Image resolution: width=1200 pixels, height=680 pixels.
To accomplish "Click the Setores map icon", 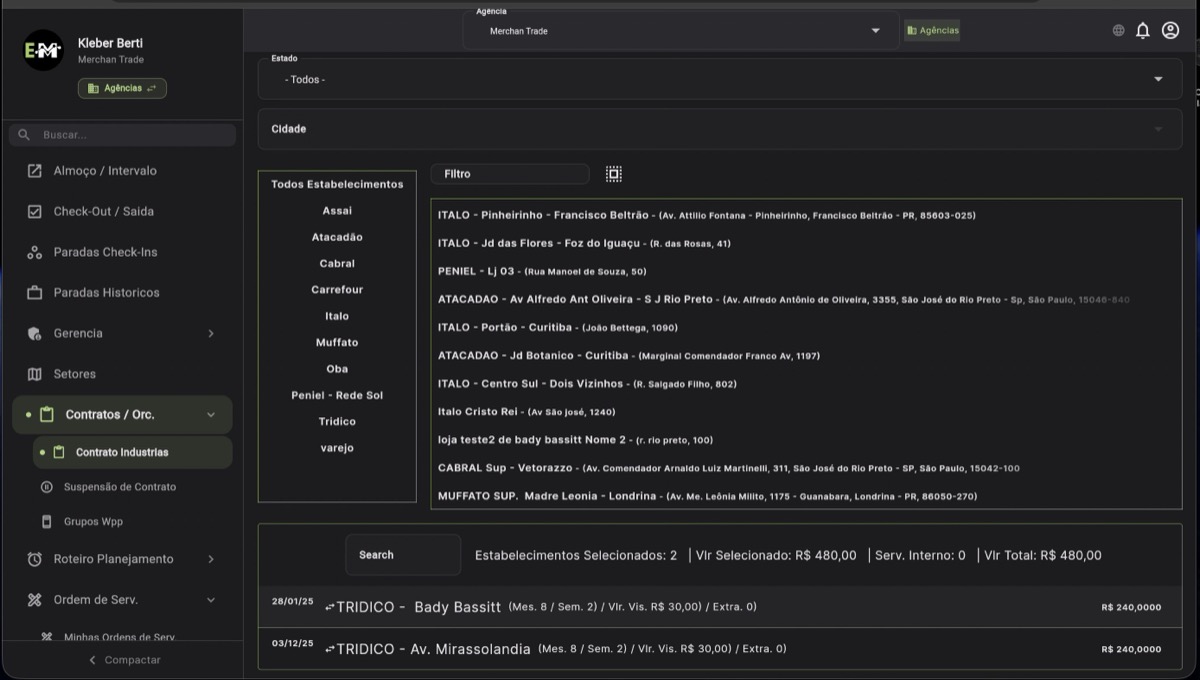I will point(35,374).
